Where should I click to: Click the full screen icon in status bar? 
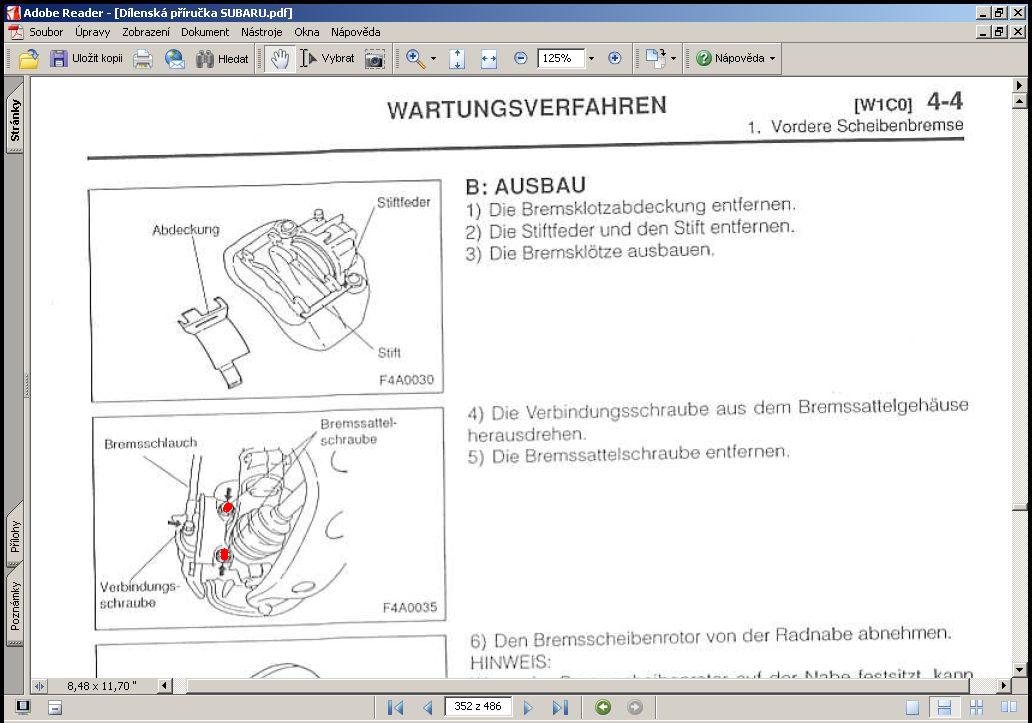[x=23, y=707]
